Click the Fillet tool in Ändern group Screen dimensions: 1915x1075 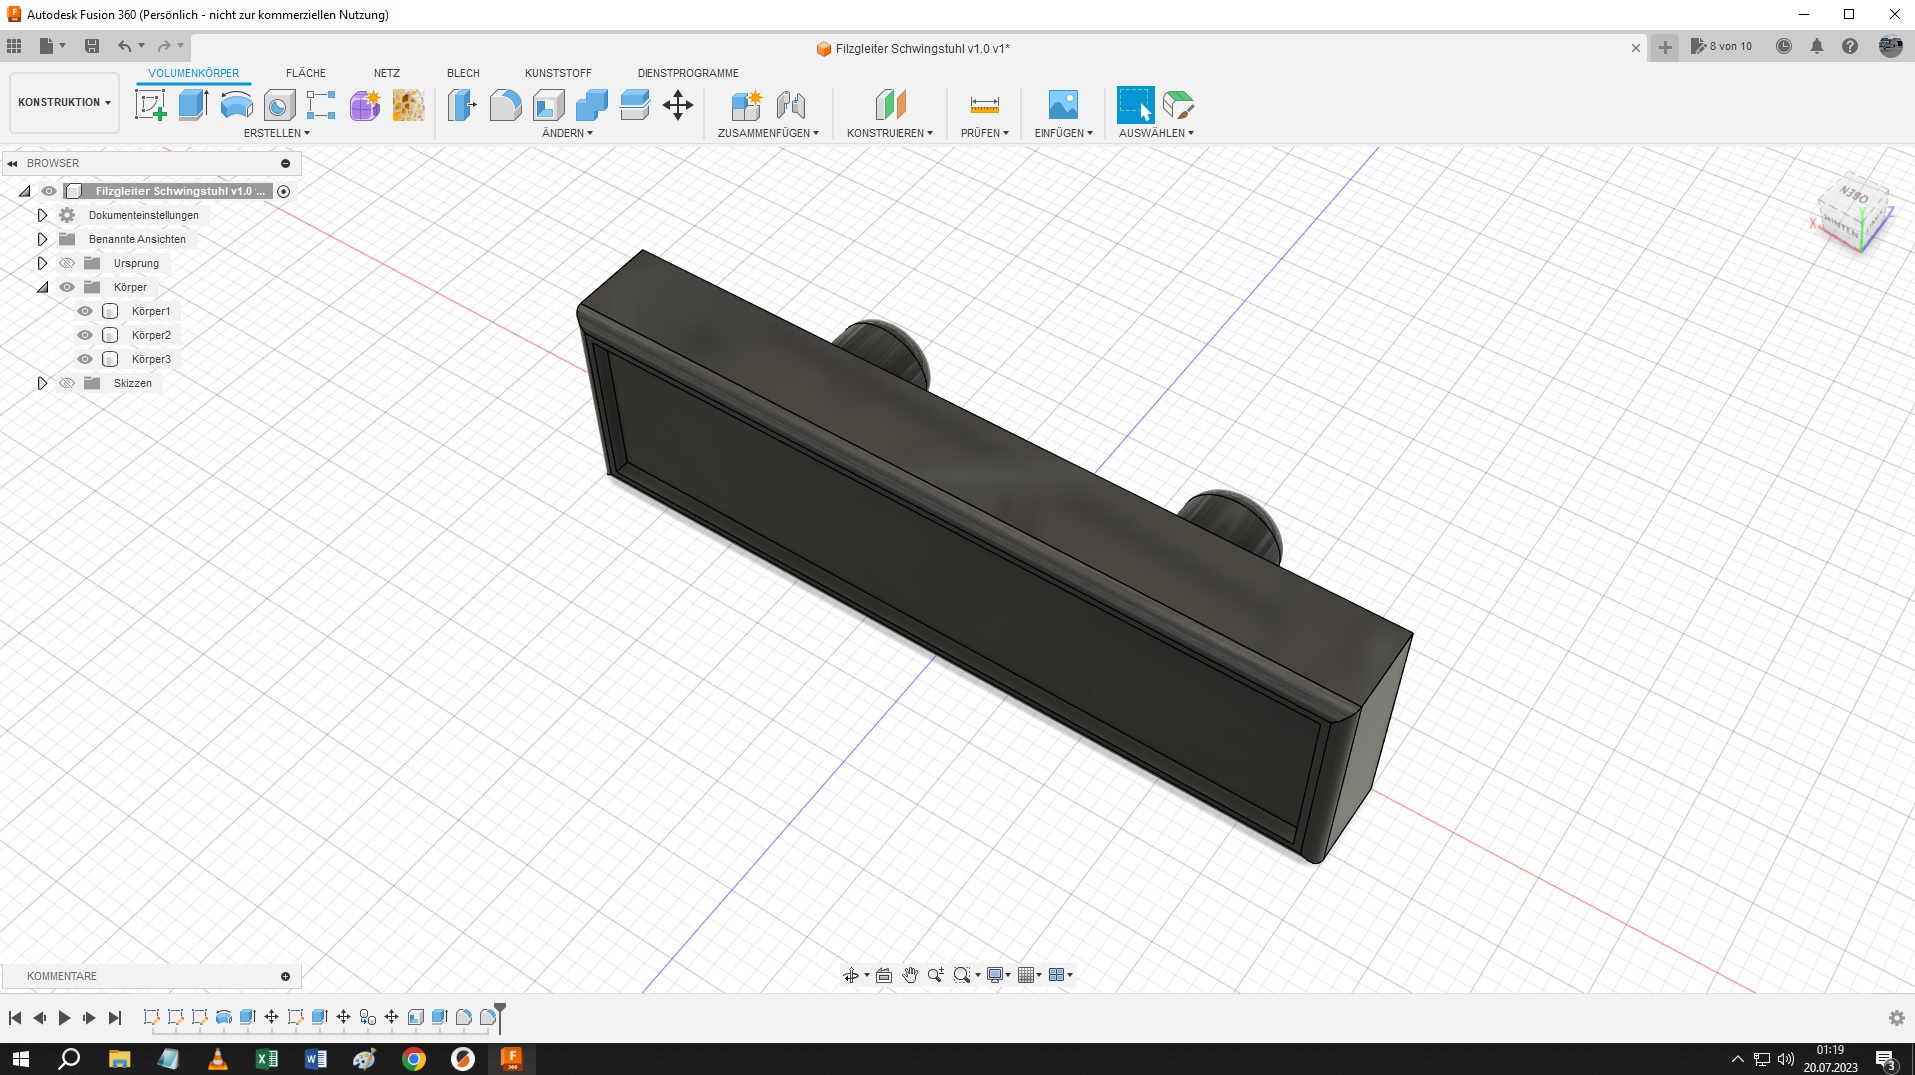505,105
